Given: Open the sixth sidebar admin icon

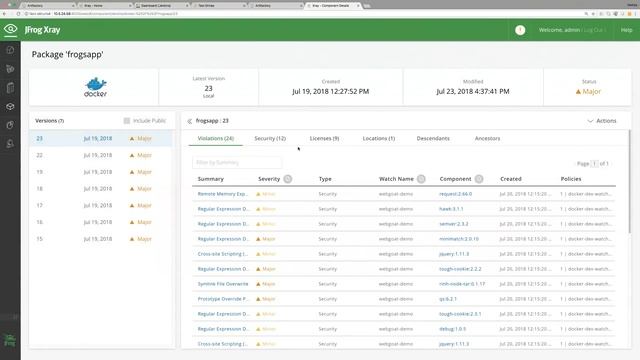Looking at the screenshot, I should coord(10,143).
